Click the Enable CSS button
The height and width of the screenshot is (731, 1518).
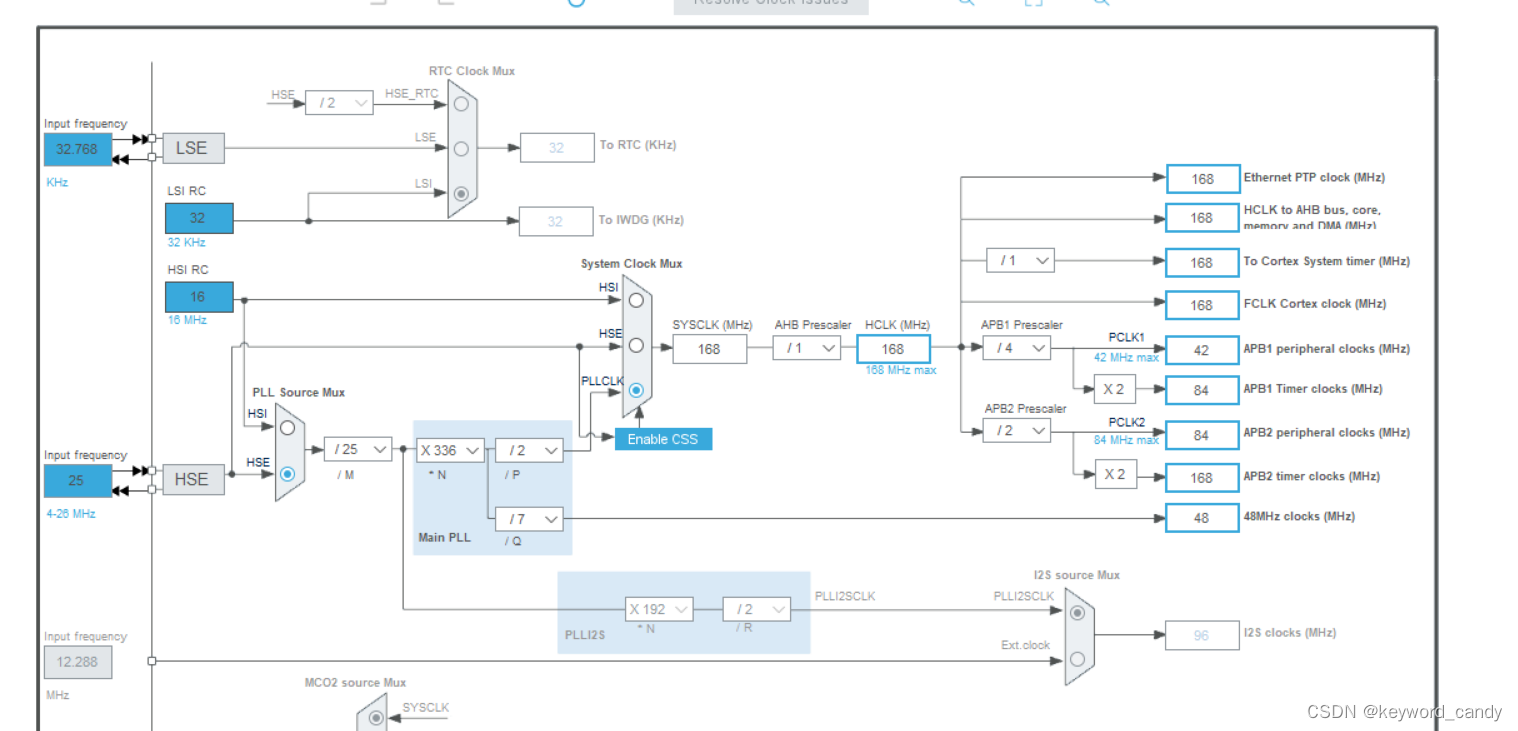664,439
